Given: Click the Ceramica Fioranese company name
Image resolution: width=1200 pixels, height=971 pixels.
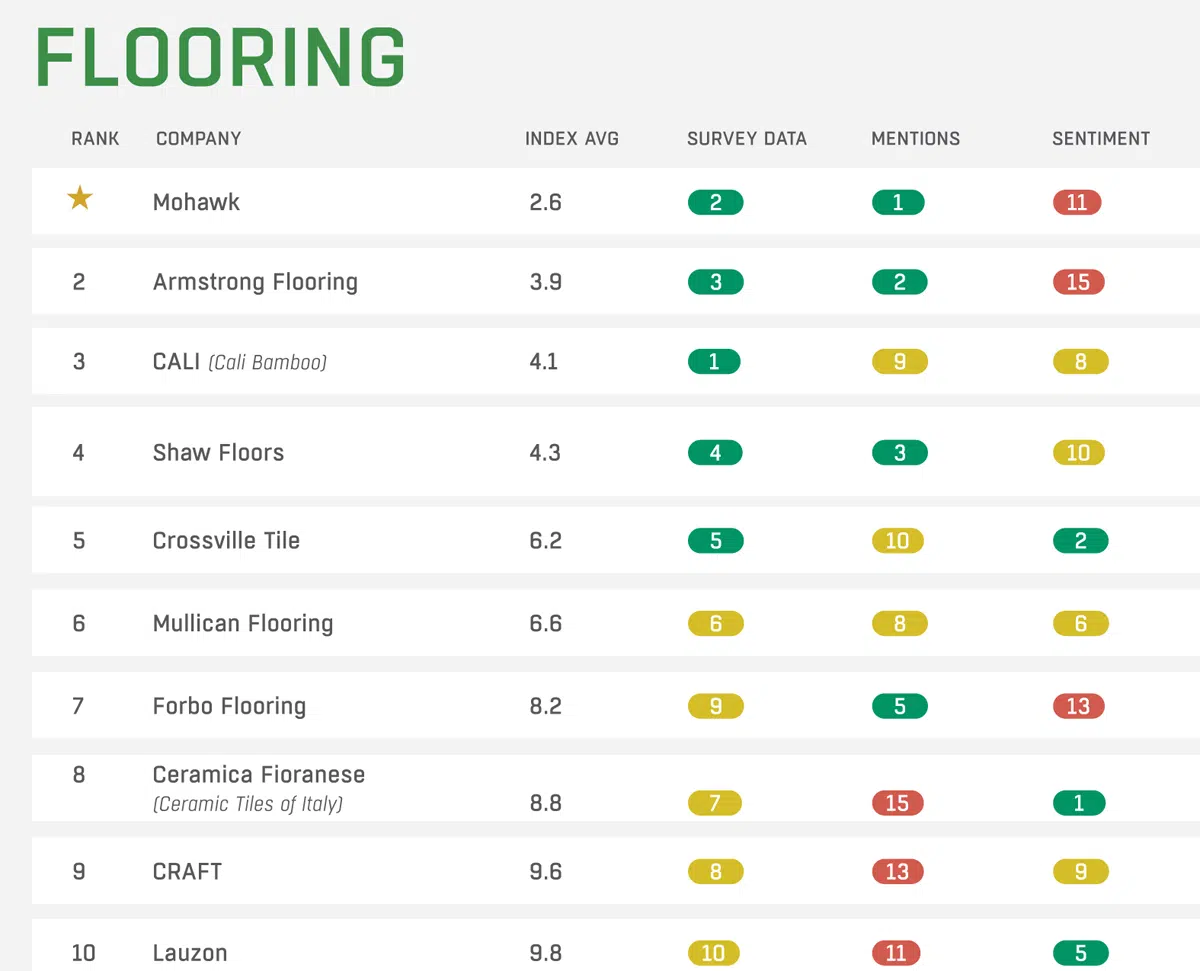Looking at the screenshot, I should 259,775.
